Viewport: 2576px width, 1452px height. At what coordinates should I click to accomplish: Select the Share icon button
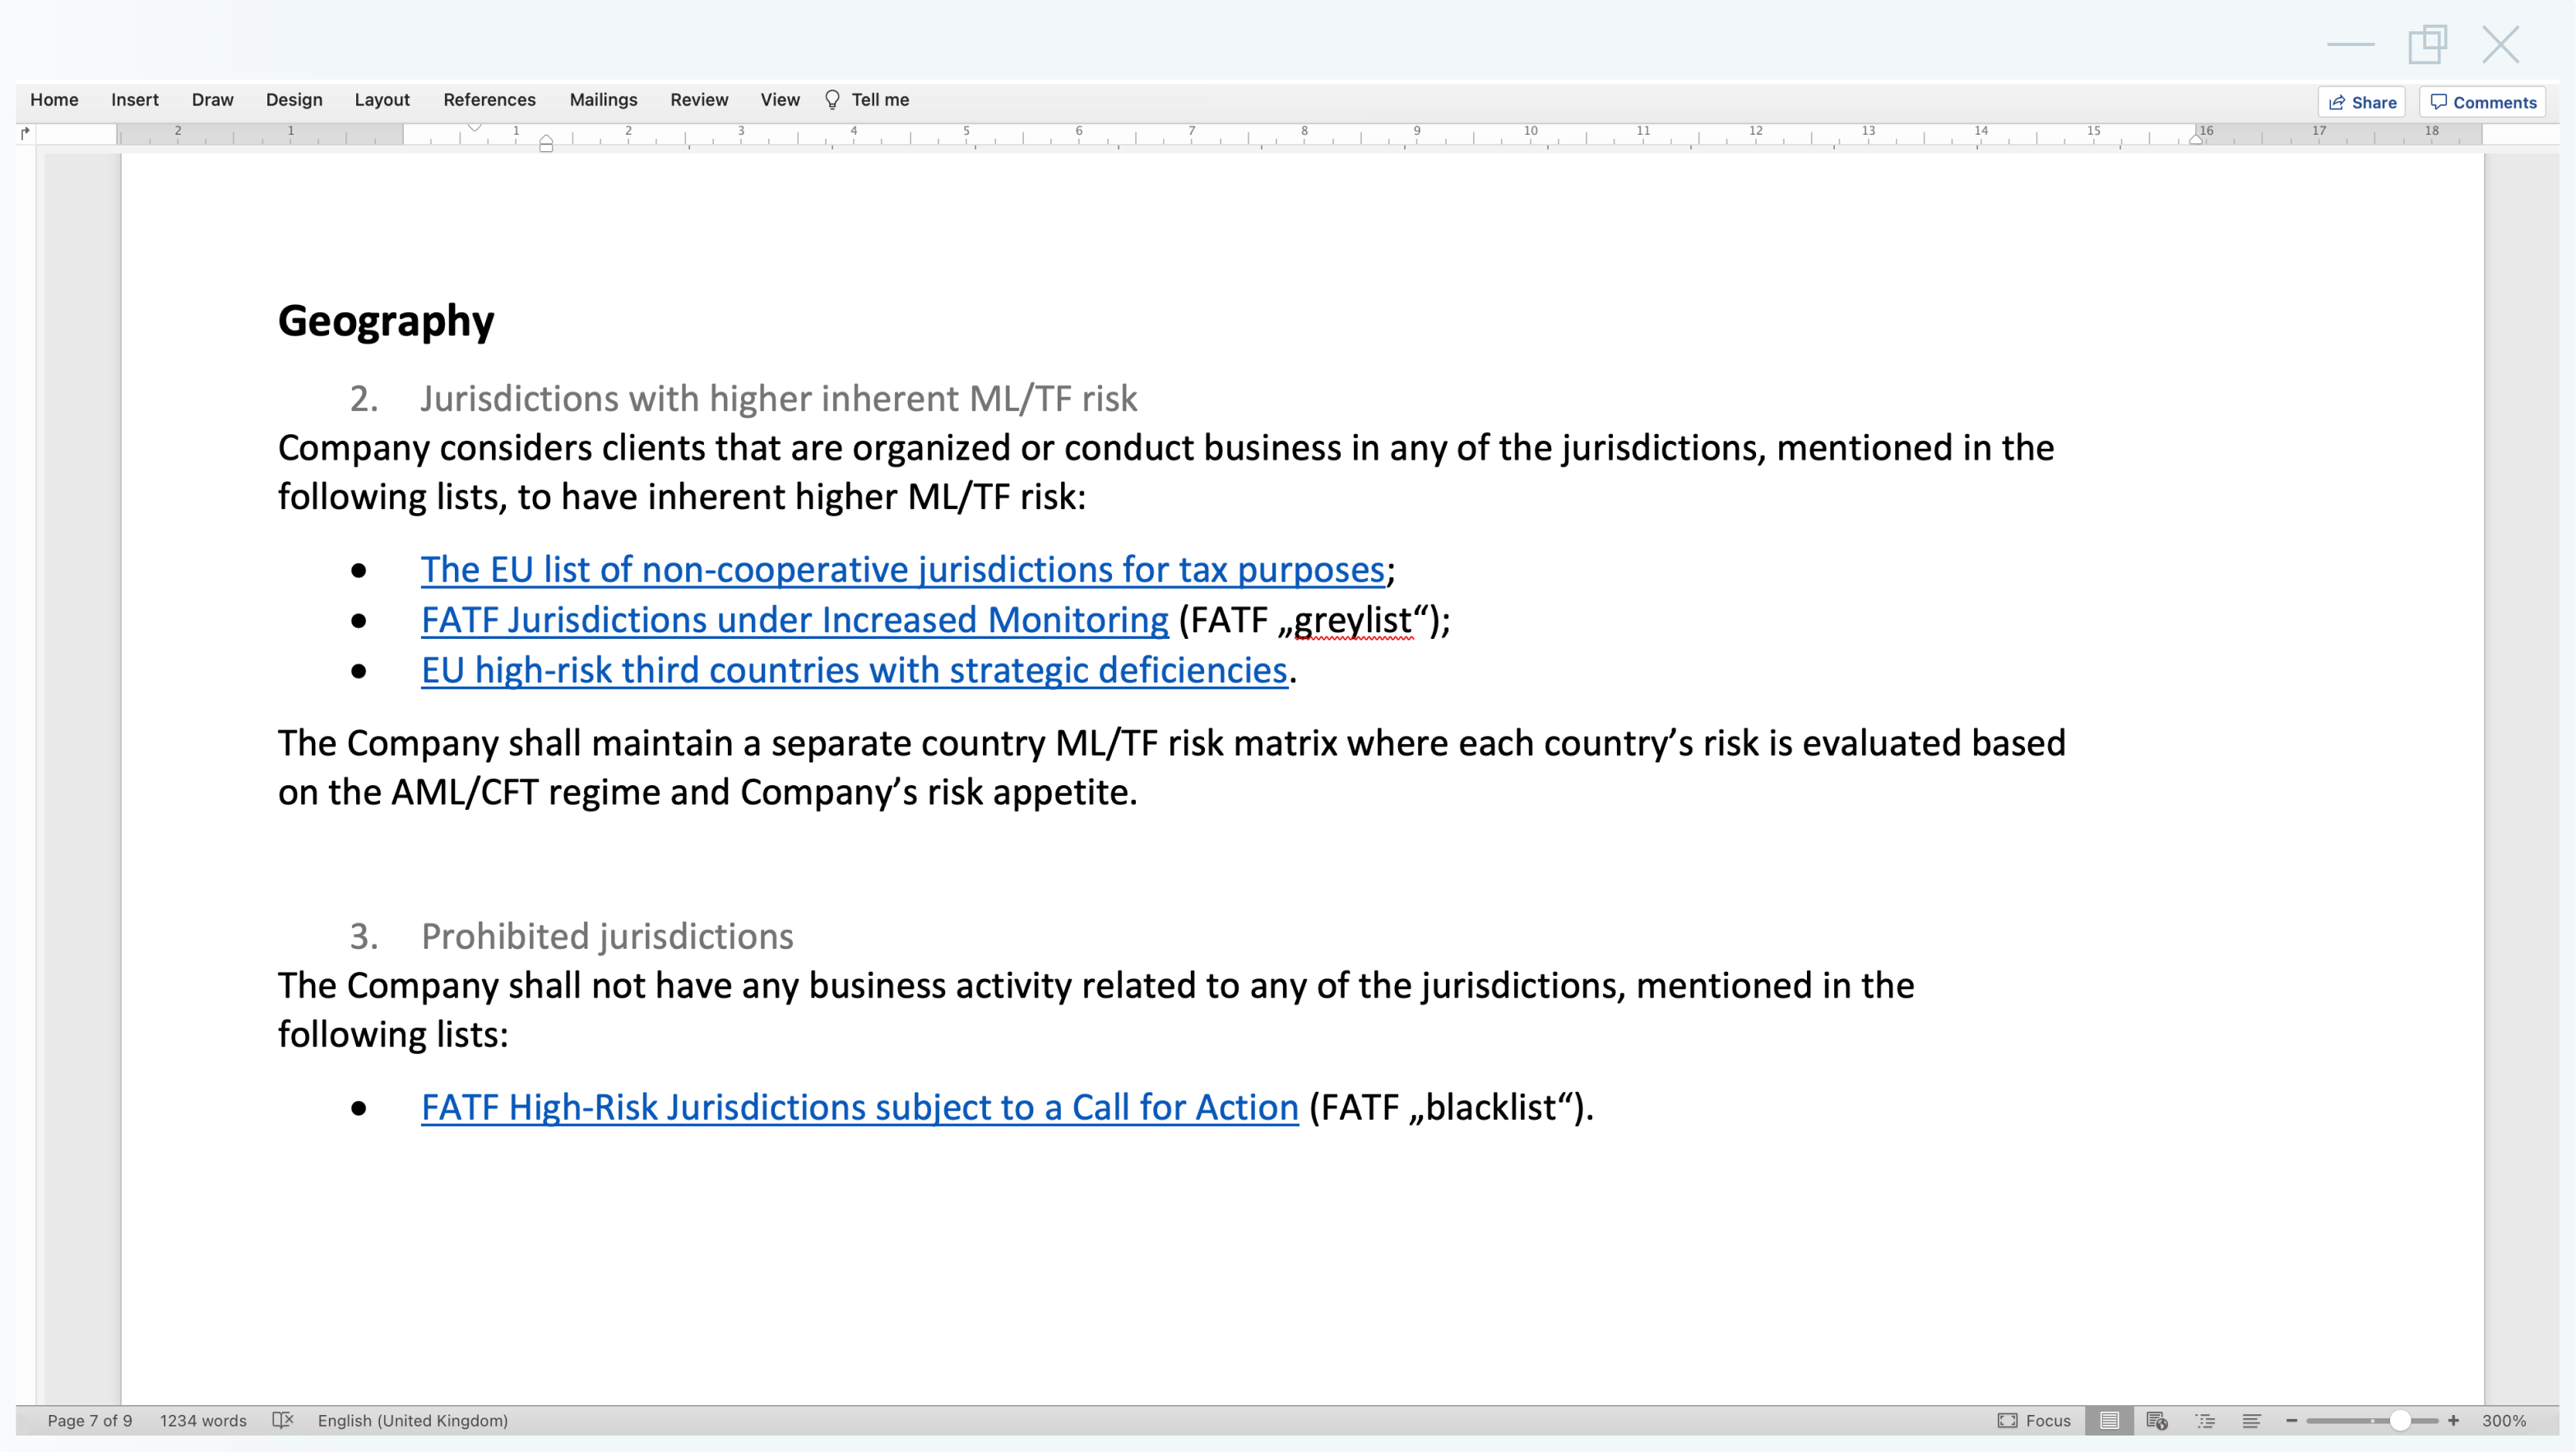2362,101
